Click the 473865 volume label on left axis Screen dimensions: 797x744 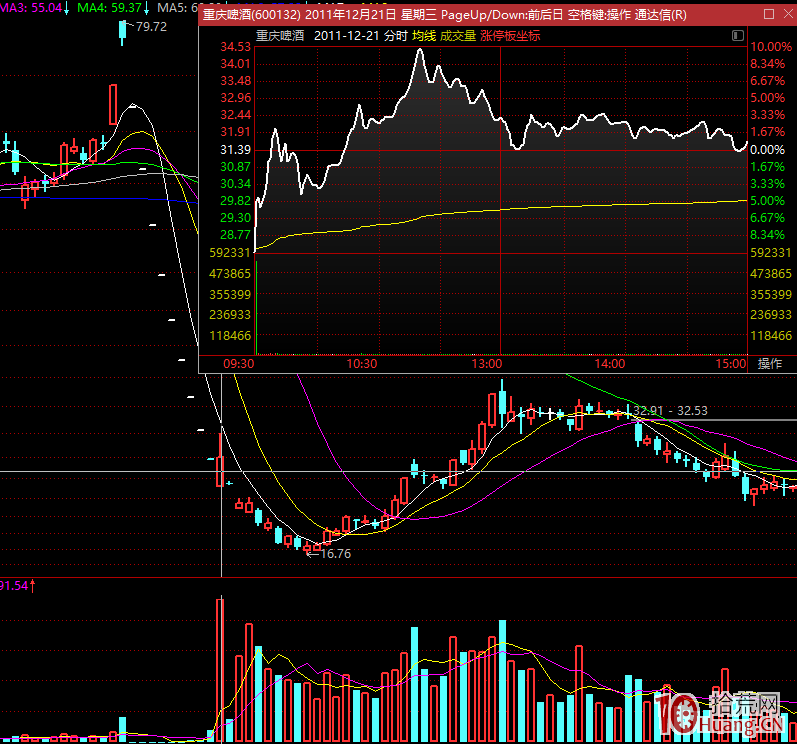point(230,274)
